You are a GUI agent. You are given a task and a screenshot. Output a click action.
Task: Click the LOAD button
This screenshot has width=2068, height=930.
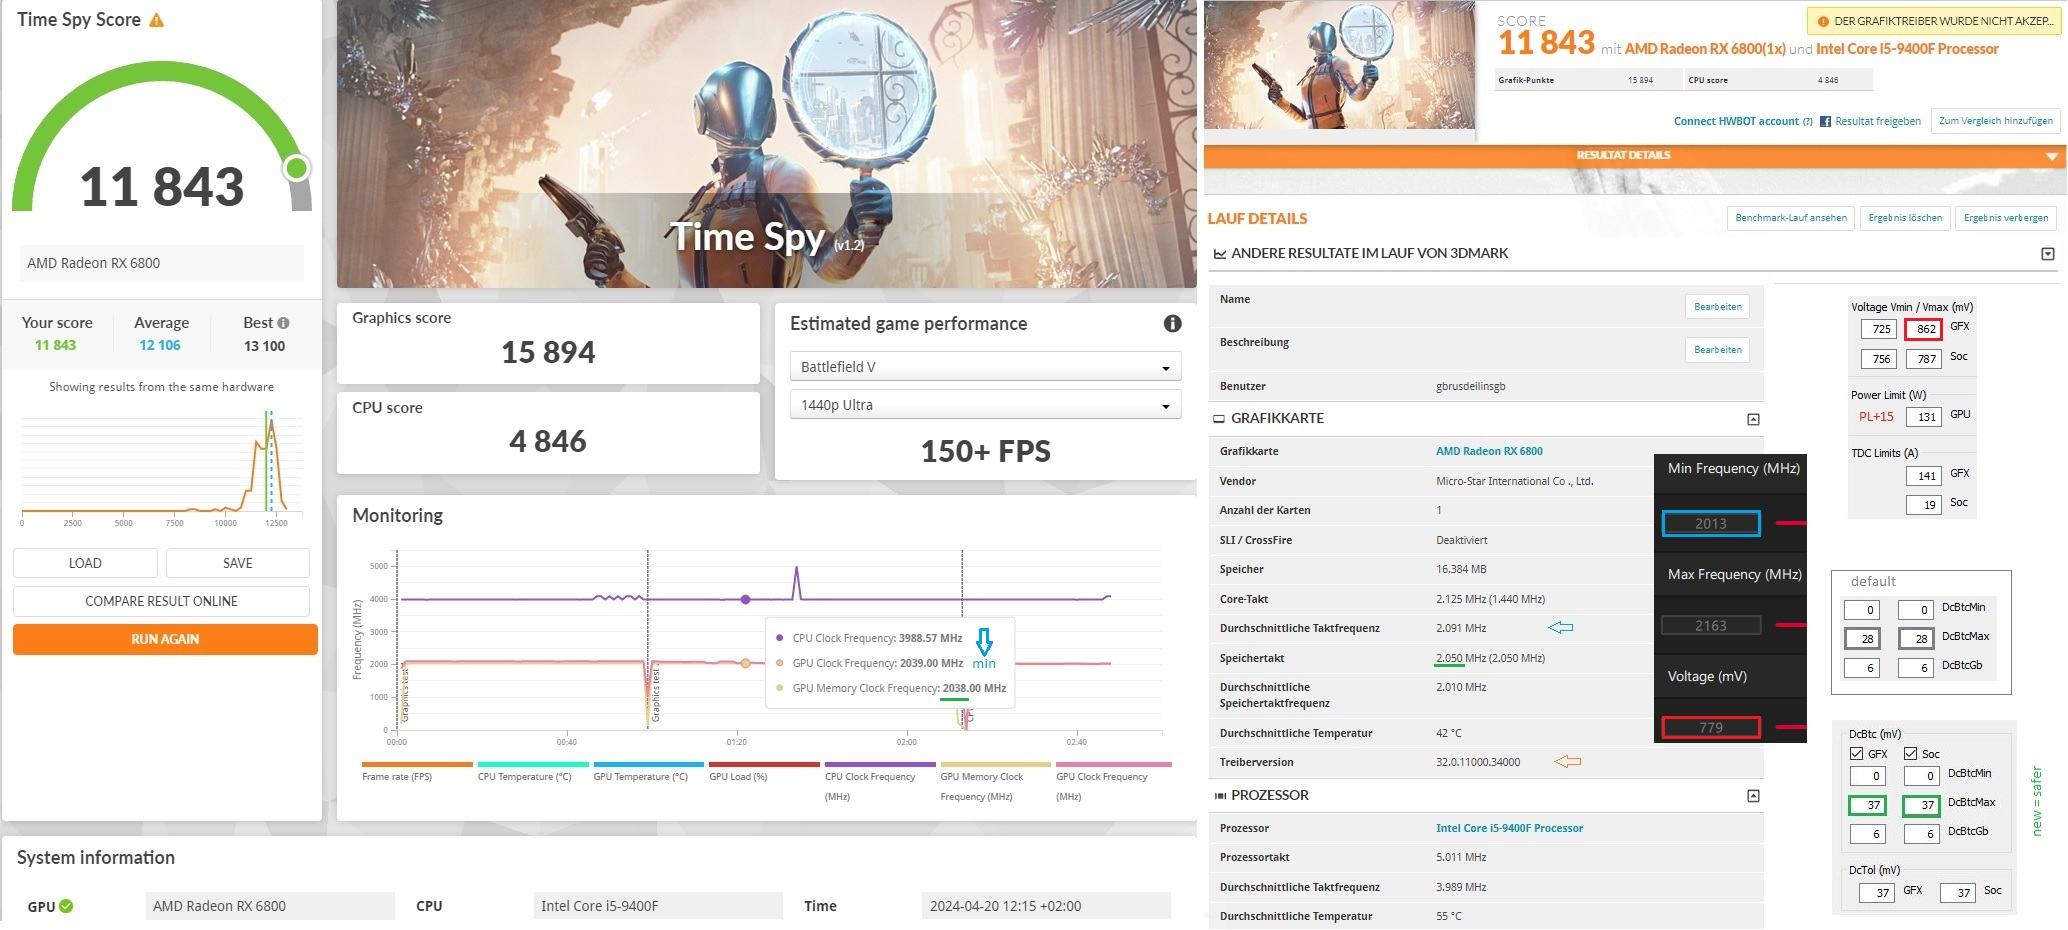85,563
